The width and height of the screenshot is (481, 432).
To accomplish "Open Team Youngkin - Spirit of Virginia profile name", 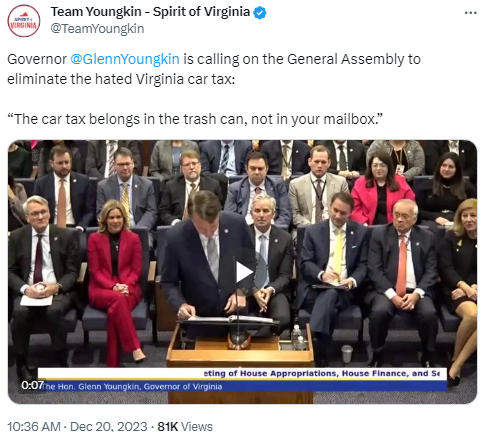I will (150, 12).
